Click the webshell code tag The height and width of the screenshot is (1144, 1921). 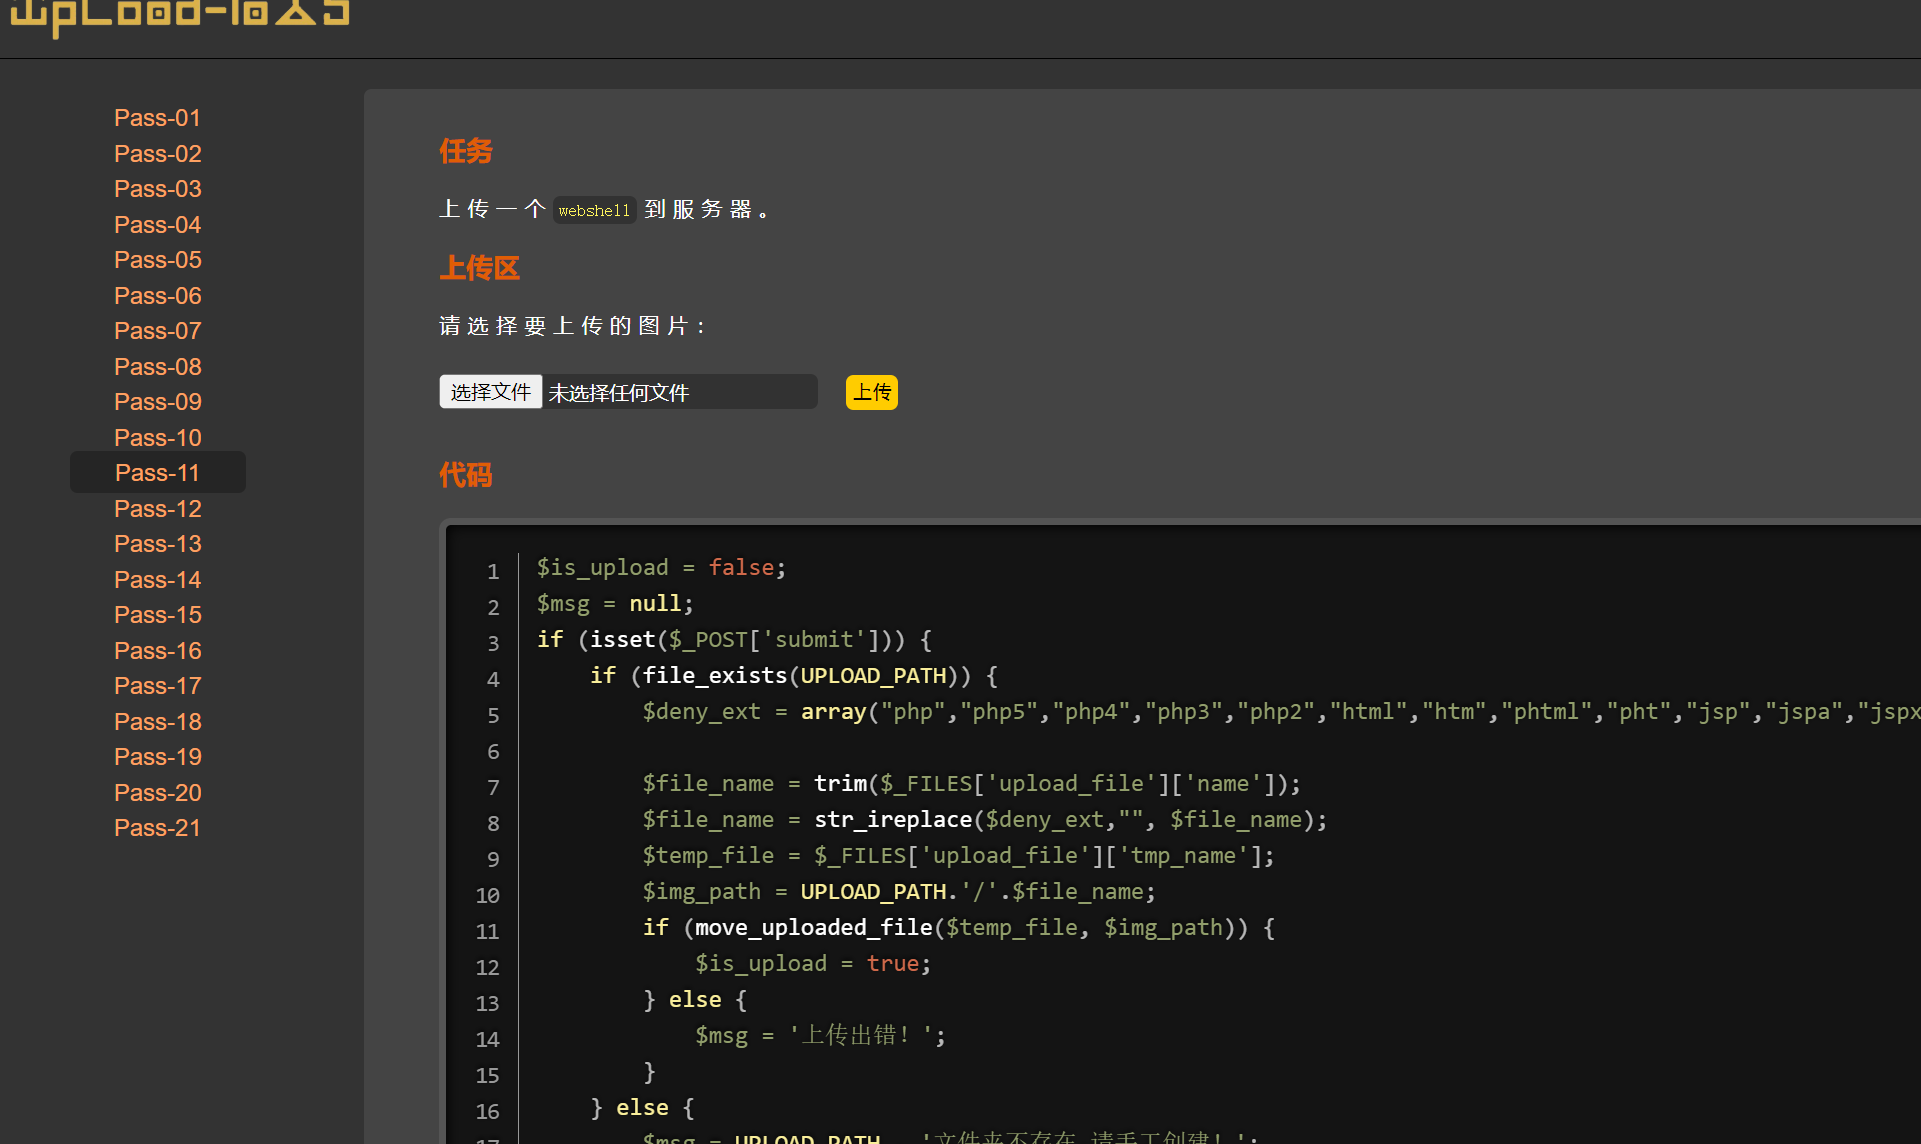tap(594, 210)
